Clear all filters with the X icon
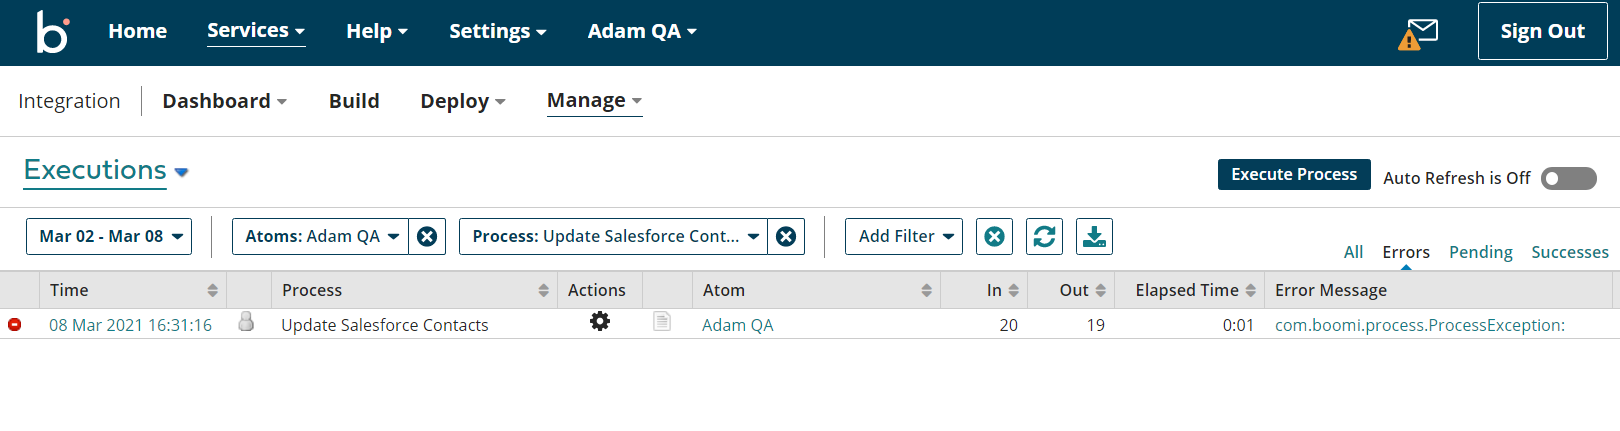Viewport: 1620px width, 431px height. pyautogui.click(x=994, y=237)
